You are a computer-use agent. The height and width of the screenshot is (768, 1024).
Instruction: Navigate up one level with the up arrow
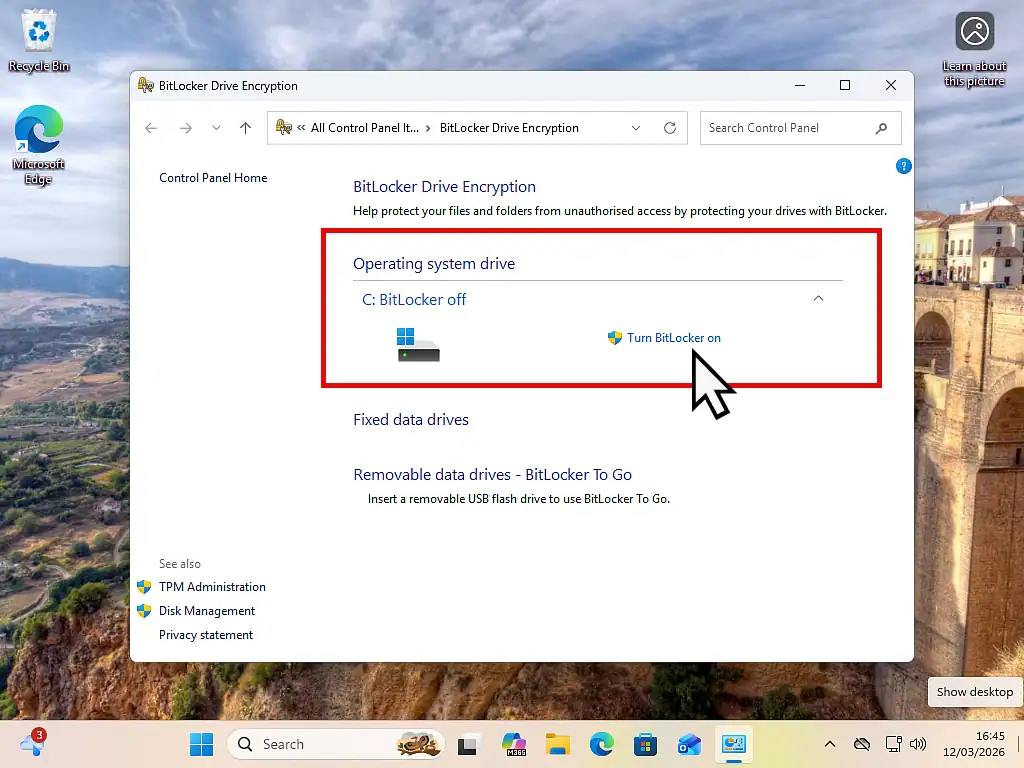[x=245, y=128]
